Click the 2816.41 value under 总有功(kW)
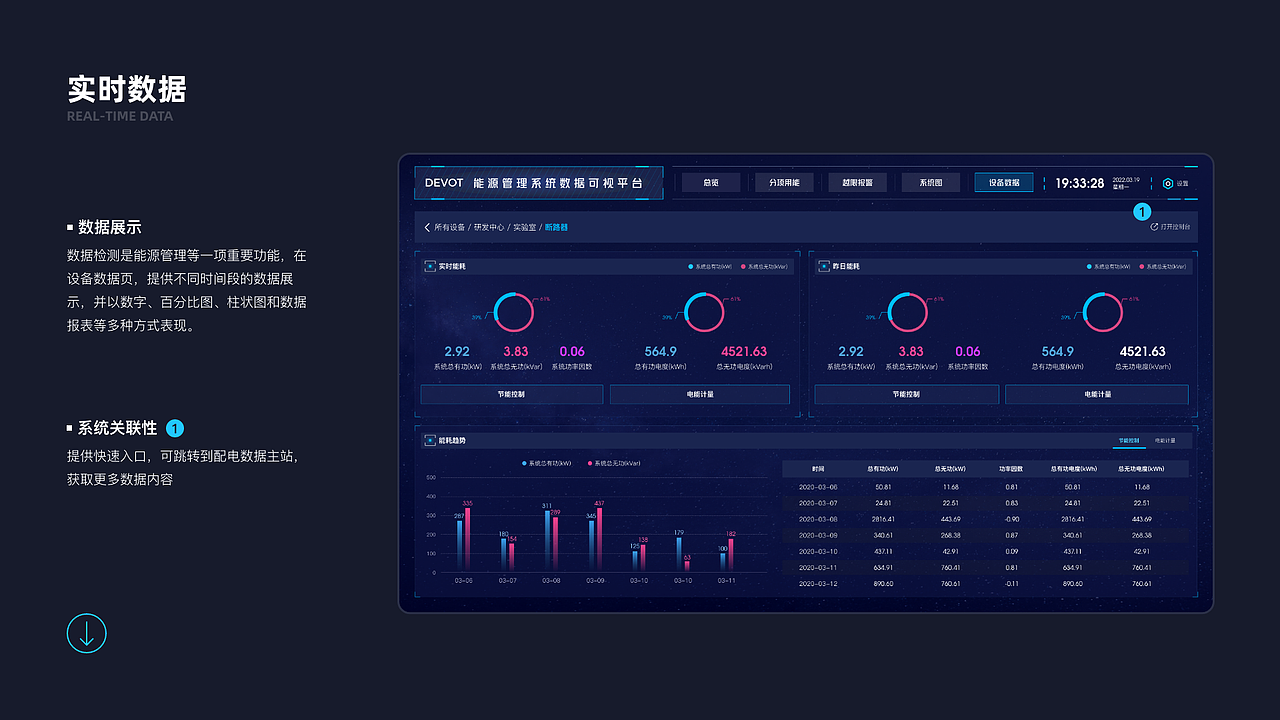Viewport: 1280px width, 720px height. (x=883, y=519)
